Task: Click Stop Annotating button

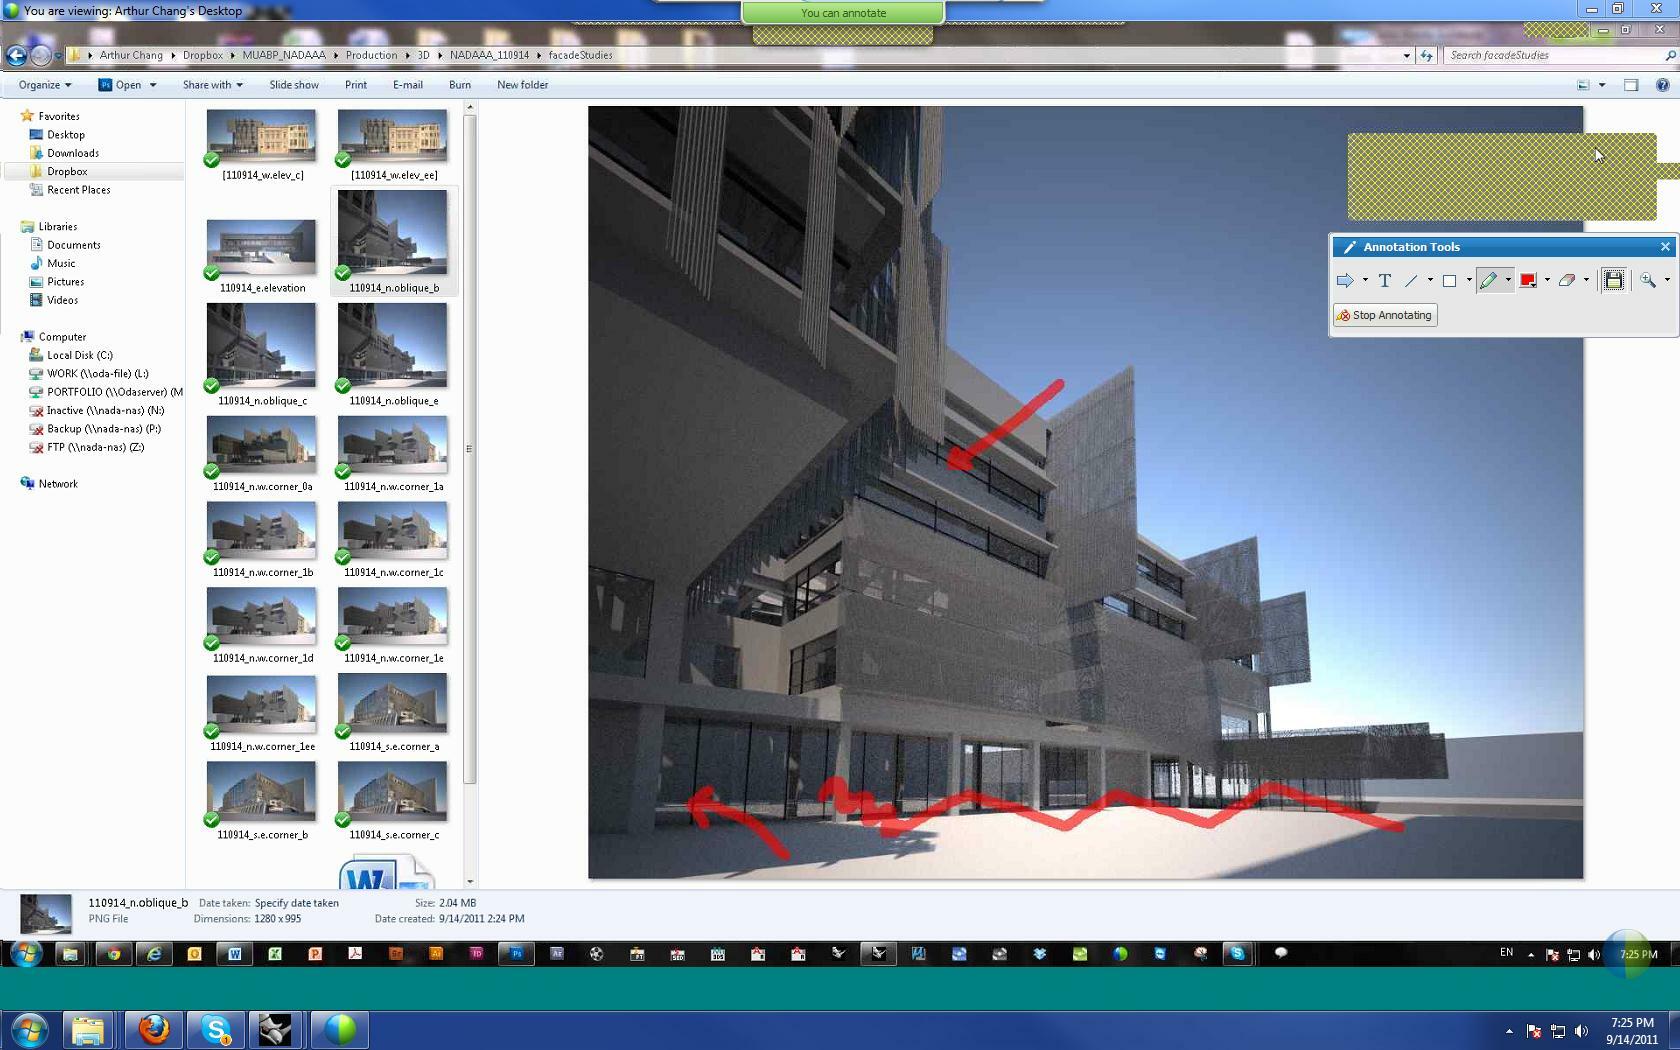Action: pos(1385,315)
